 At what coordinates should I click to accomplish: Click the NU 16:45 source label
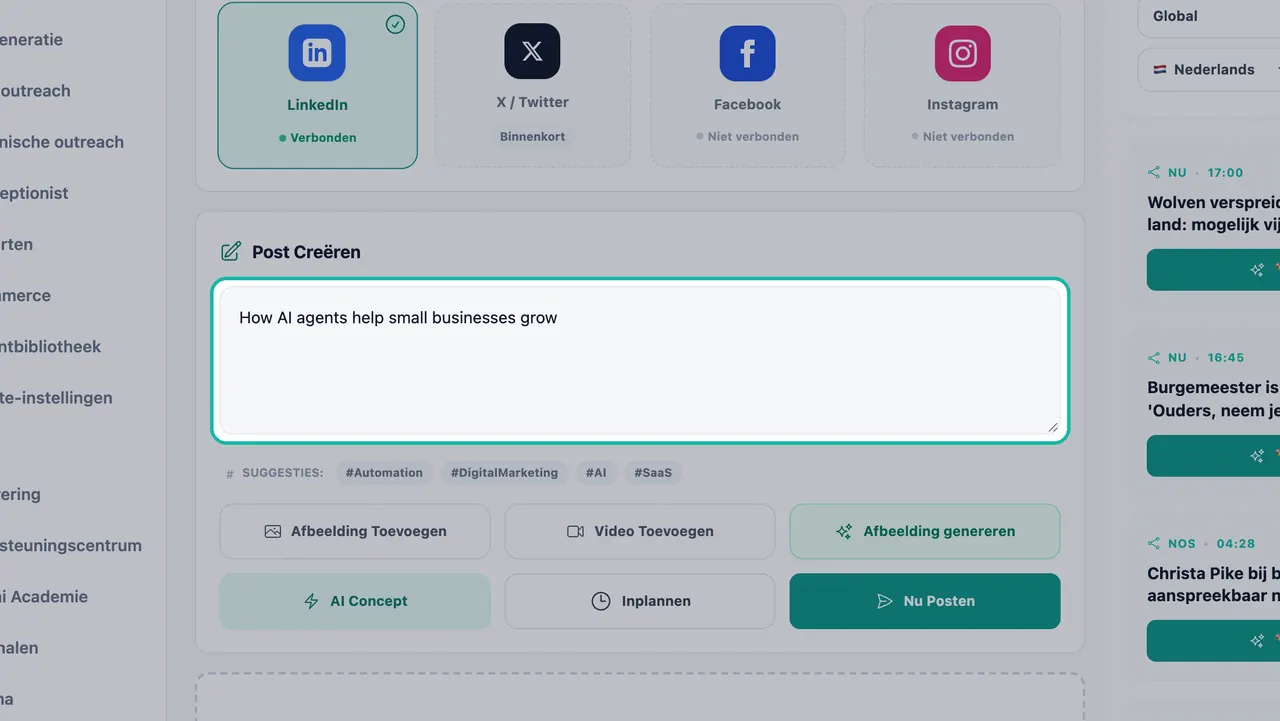coord(1196,357)
